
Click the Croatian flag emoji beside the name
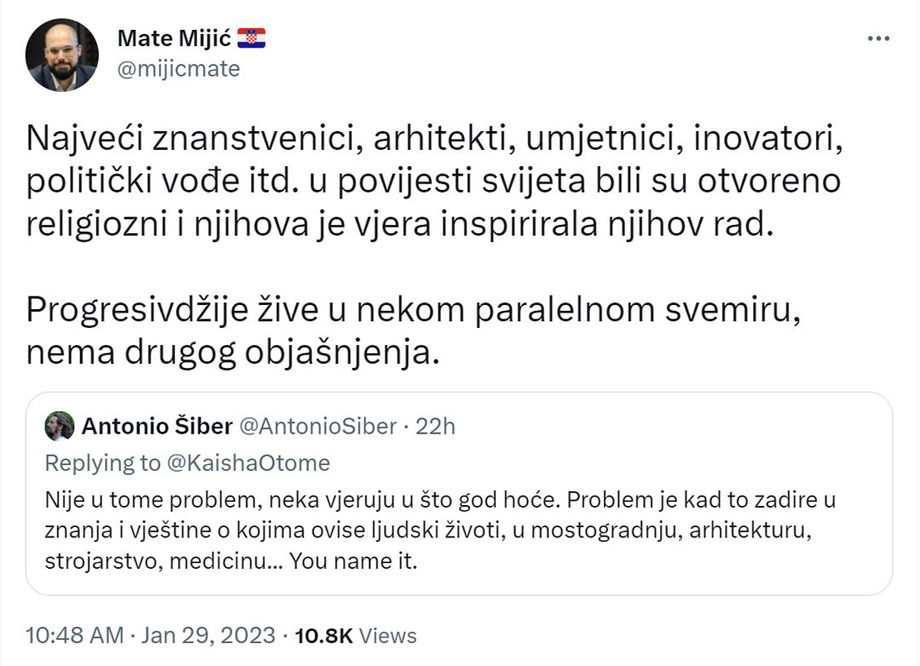click(251, 39)
